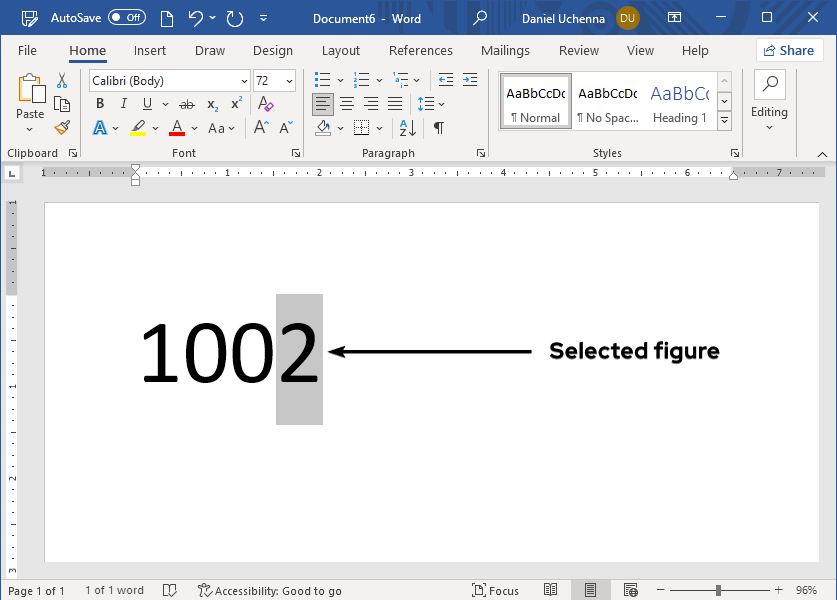This screenshot has width=837, height=600.
Task: Click the Subscript icon
Action: [212, 104]
